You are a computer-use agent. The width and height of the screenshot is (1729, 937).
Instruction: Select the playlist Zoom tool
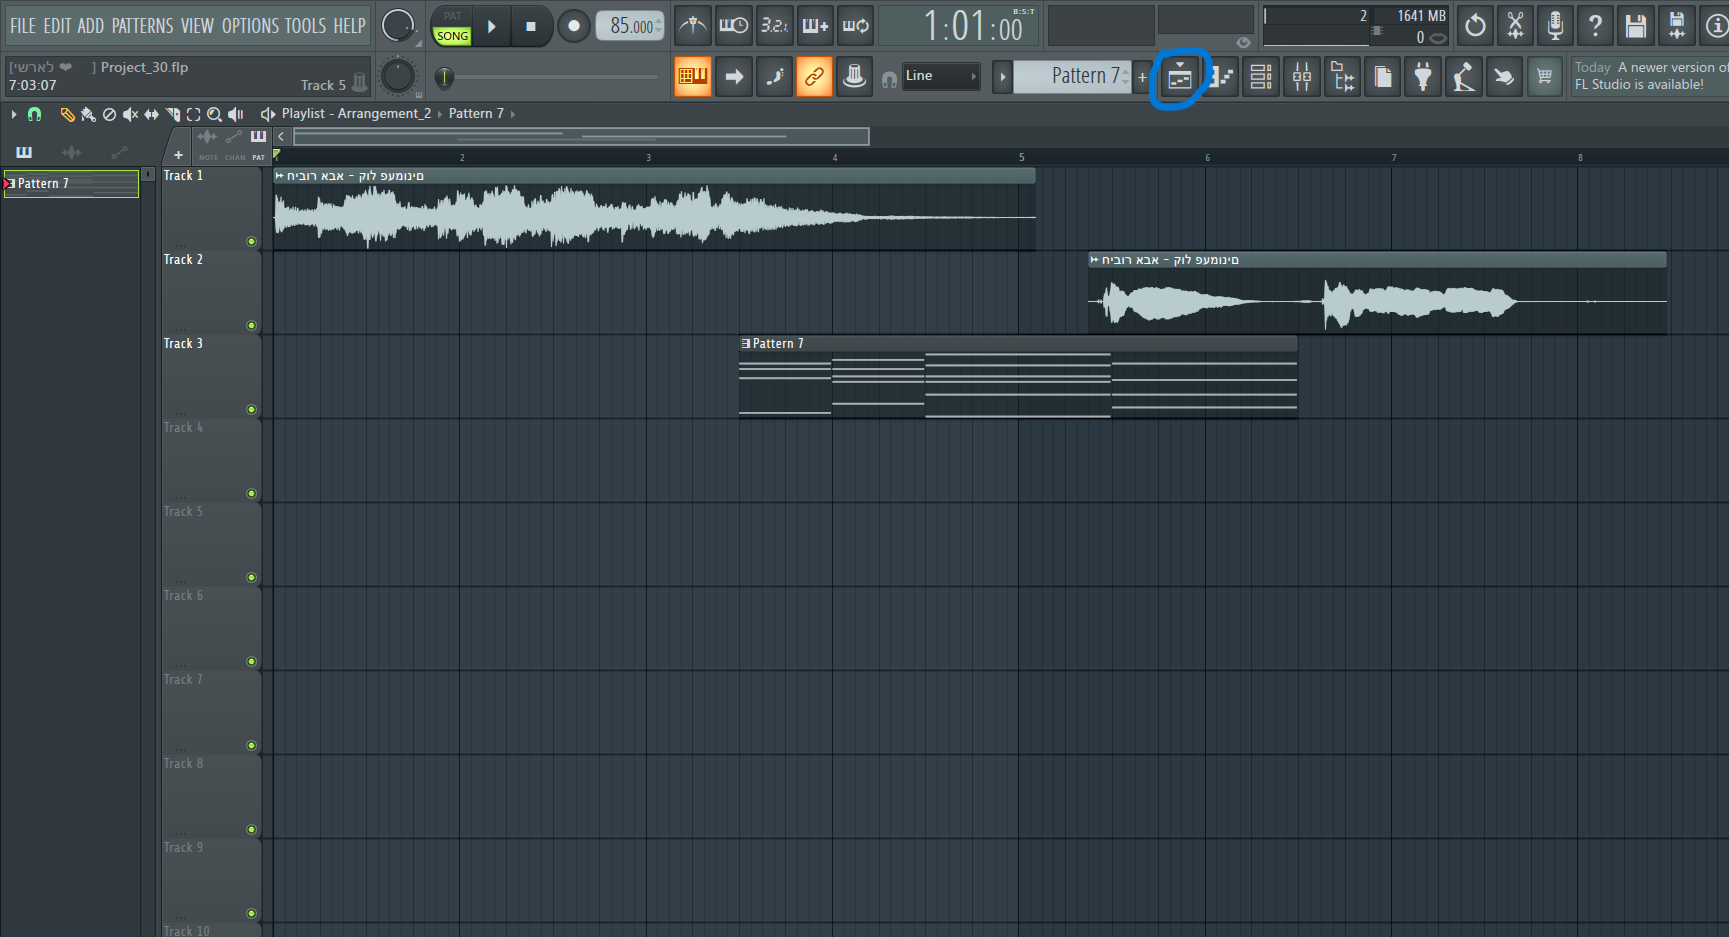coord(214,114)
